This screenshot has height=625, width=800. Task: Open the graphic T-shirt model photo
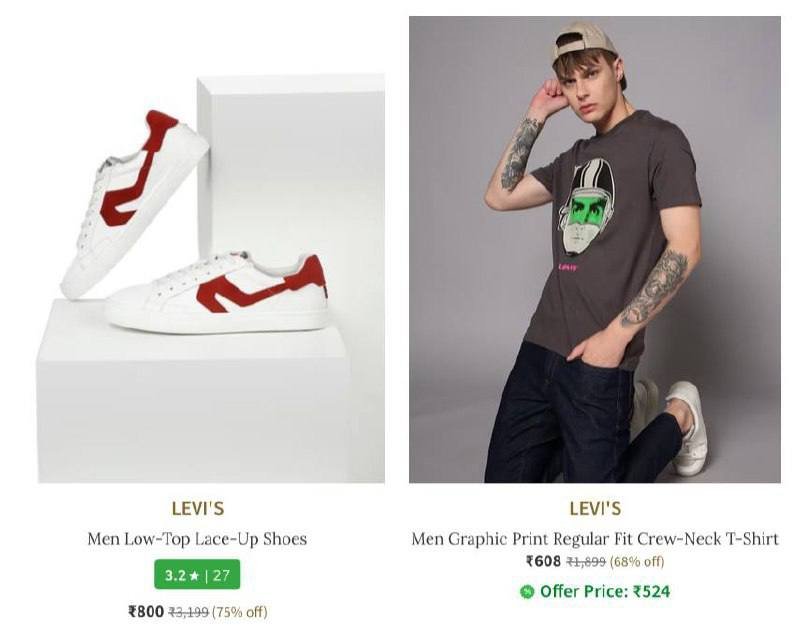click(594, 250)
